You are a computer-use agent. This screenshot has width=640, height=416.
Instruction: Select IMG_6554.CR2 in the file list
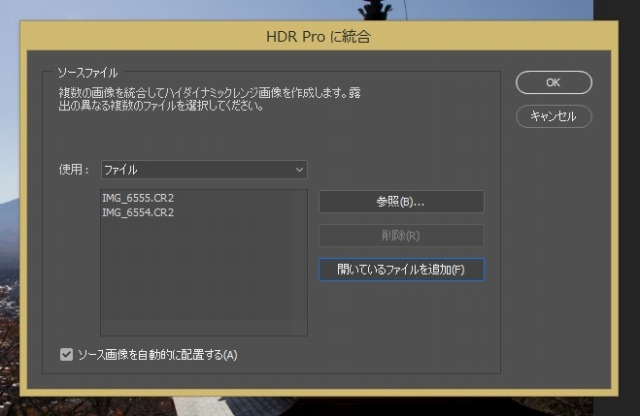[138, 212]
